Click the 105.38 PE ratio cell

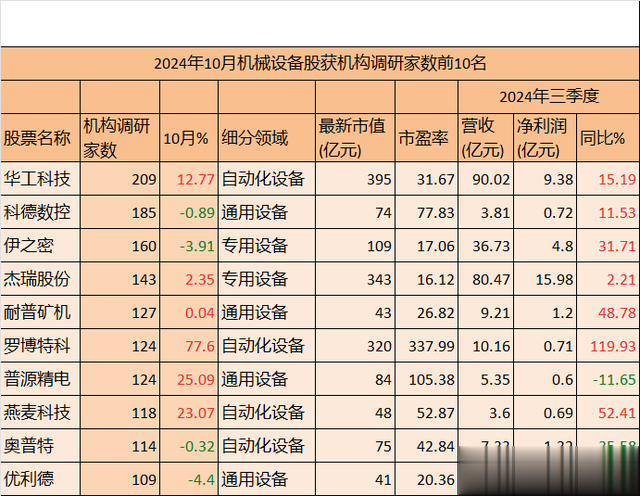click(427, 379)
